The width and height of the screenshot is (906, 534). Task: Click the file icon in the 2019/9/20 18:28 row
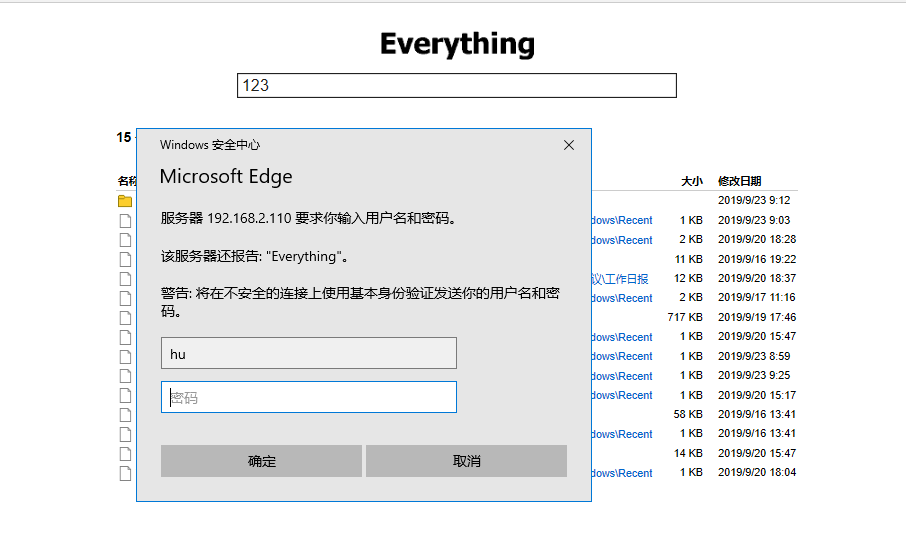tap(125, 240)
